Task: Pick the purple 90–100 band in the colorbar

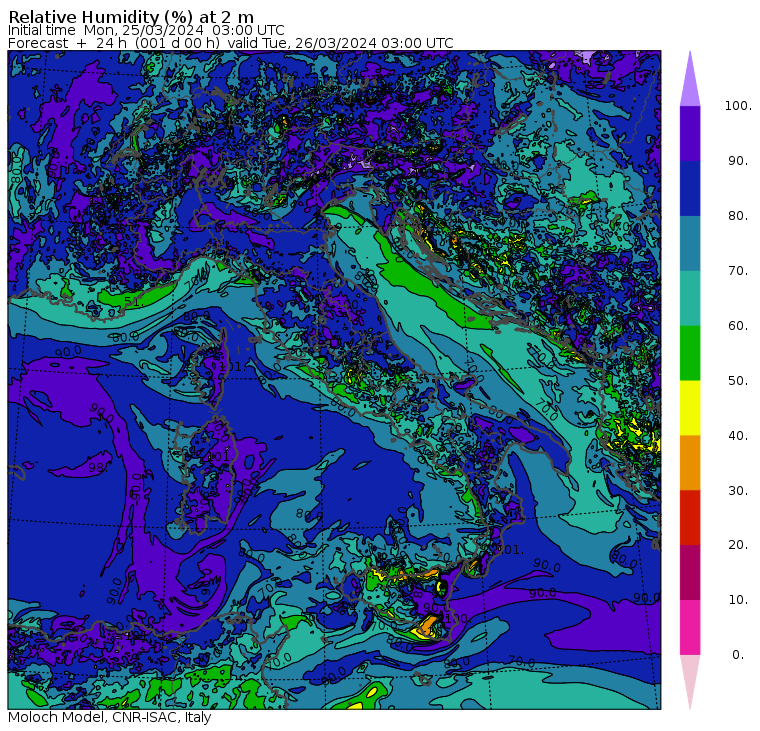Action: pos(690,133)
